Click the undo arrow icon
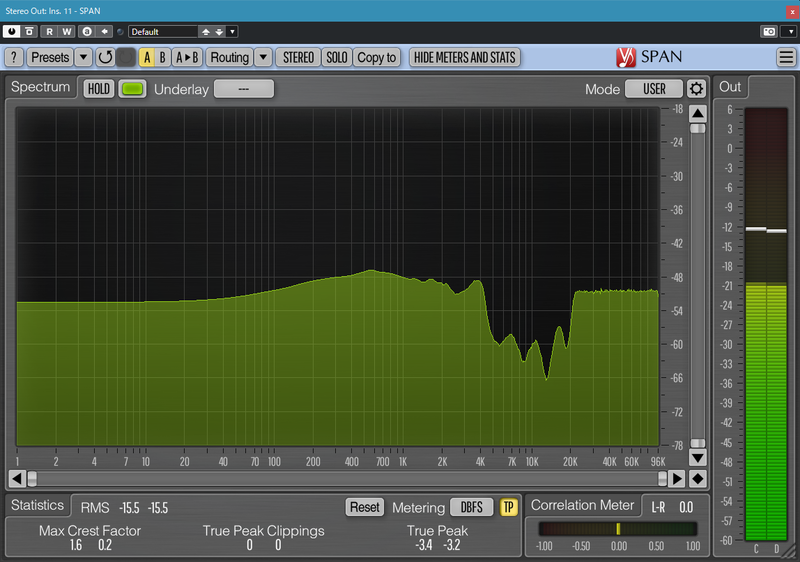This screenshot has height=562, width=800. click(106, 58)
